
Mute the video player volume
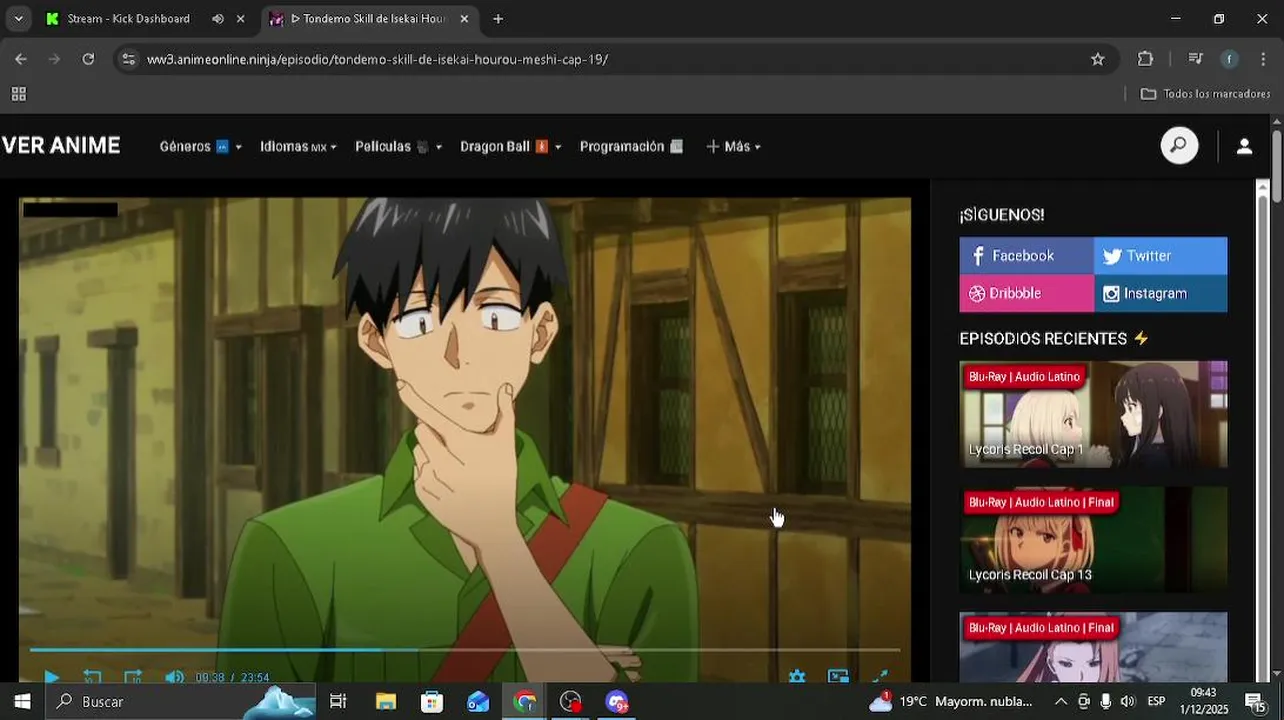coord(174,677)
